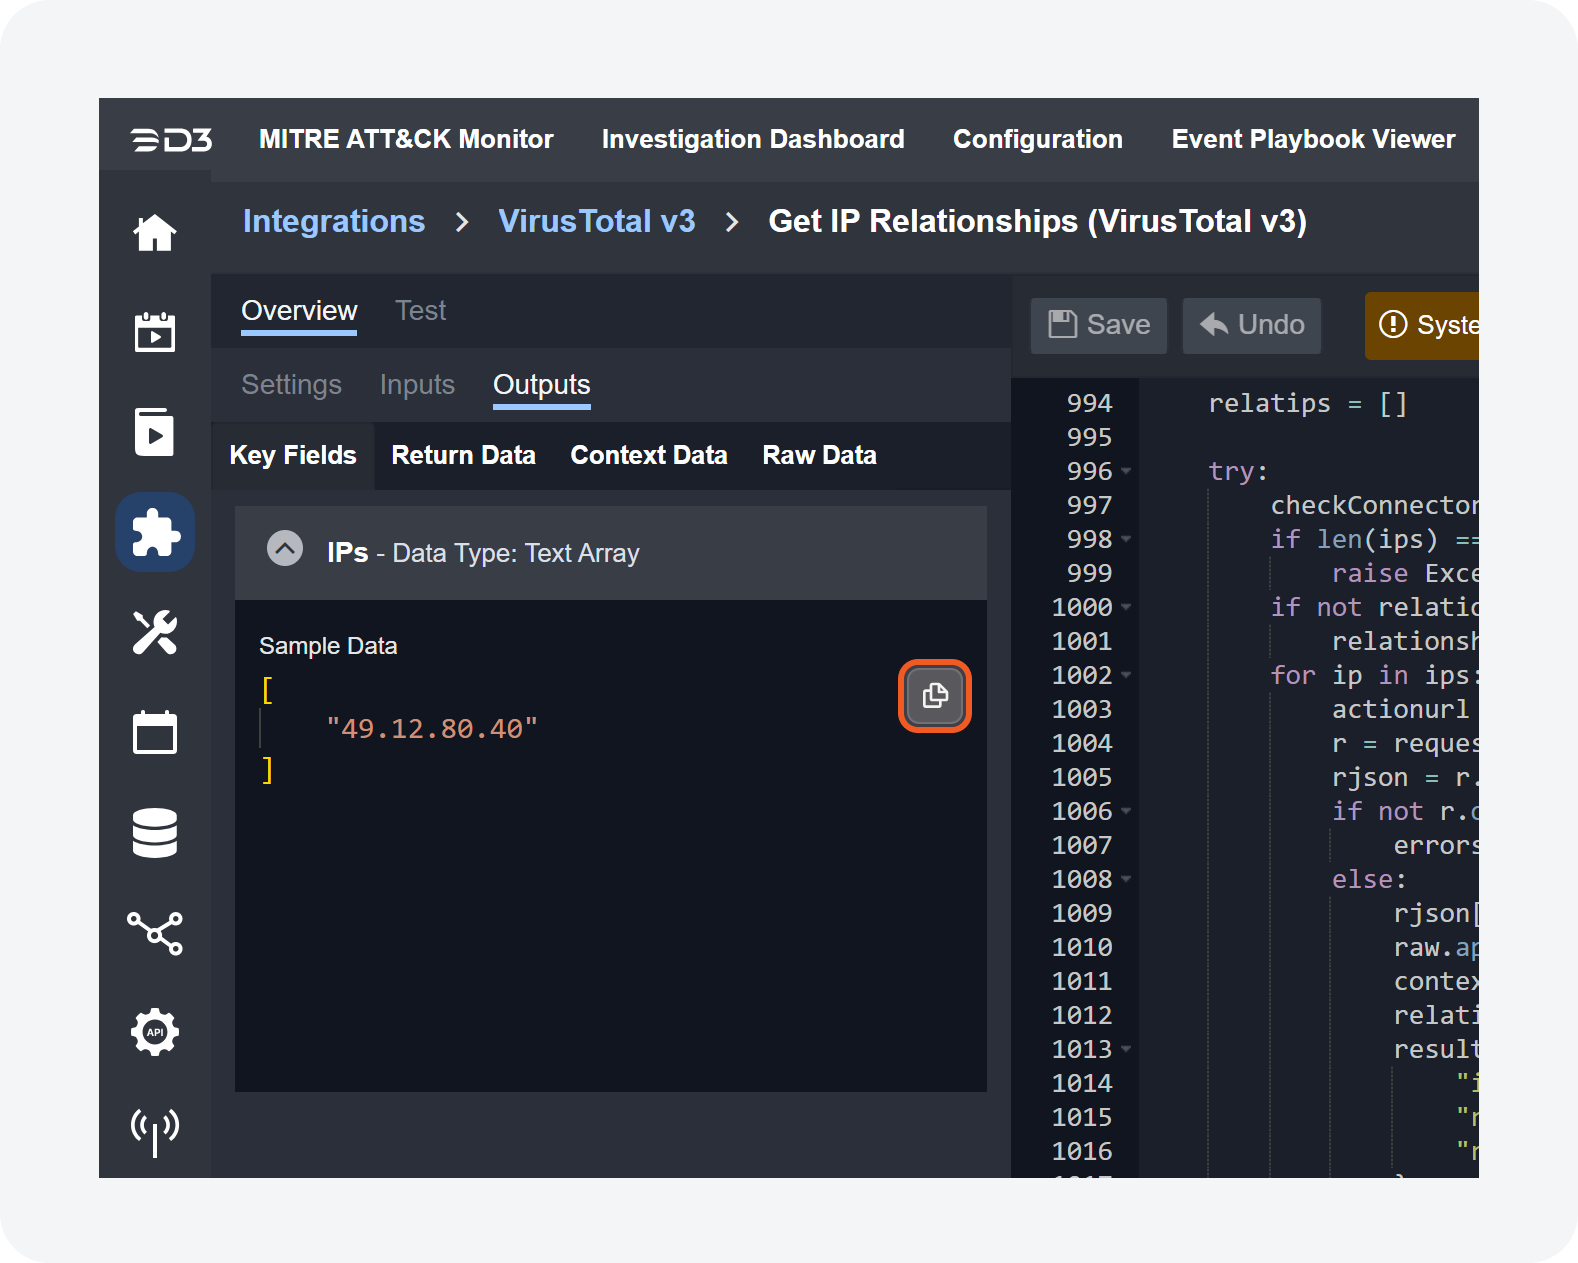Image resolution: width=1578 pixels, height=1263 pixels.
Task: Collapse the else block at line 1008
Action: point(1126,879)
